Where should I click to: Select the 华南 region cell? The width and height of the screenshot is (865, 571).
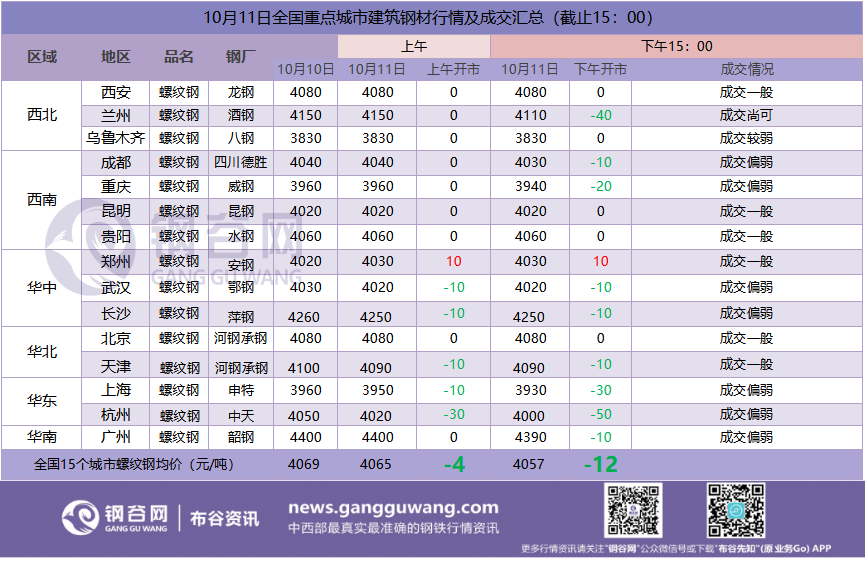coord(42,437)
